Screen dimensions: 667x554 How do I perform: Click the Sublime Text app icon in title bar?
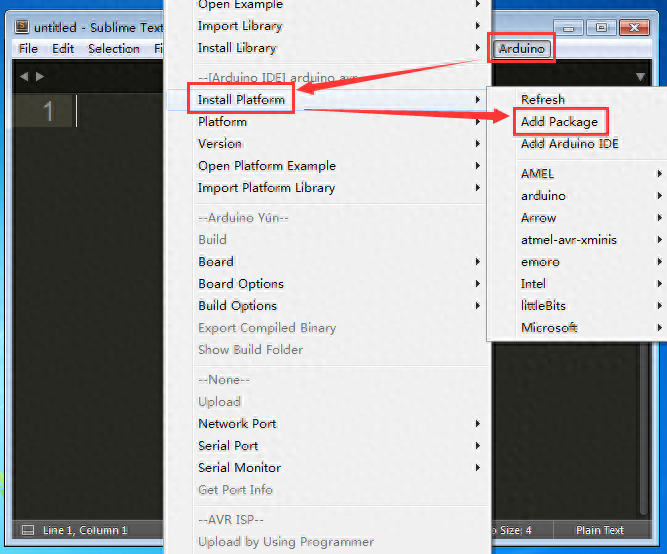coord(22,27)
